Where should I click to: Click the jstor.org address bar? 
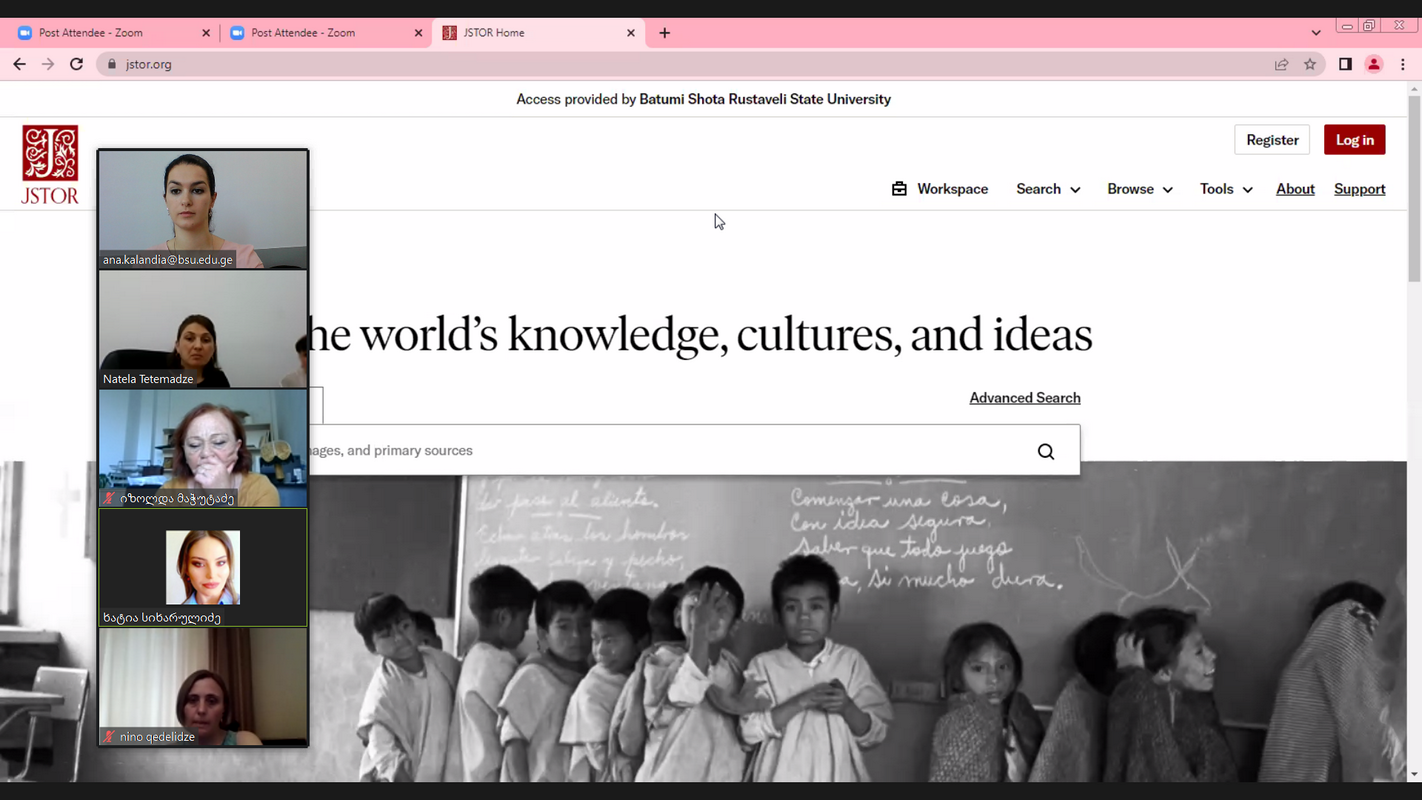[x=600, y=64]
